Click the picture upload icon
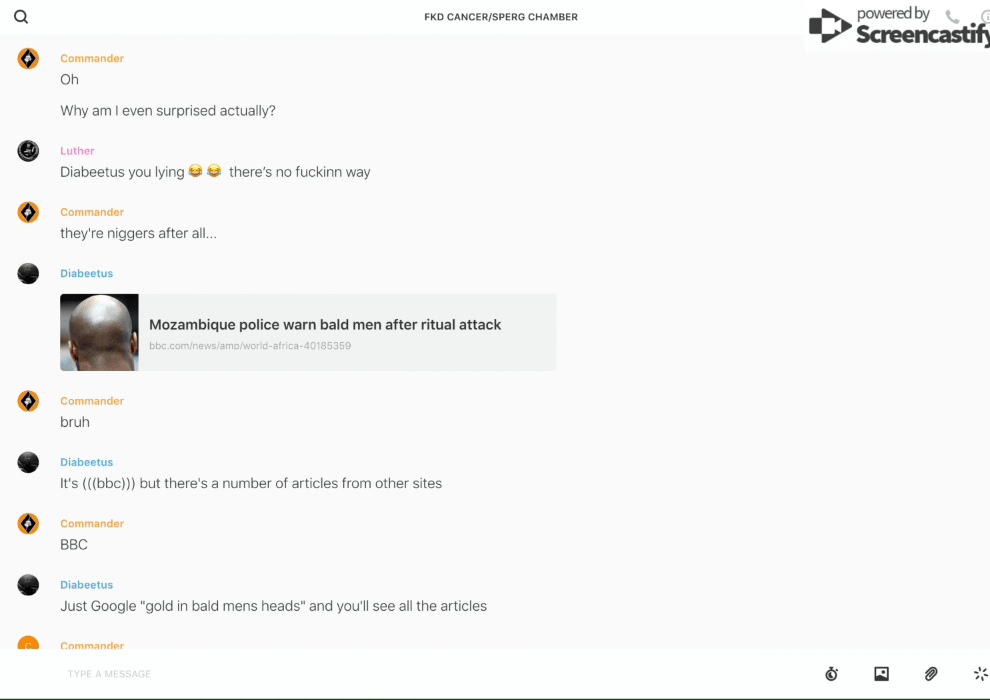 pos(881,674)
